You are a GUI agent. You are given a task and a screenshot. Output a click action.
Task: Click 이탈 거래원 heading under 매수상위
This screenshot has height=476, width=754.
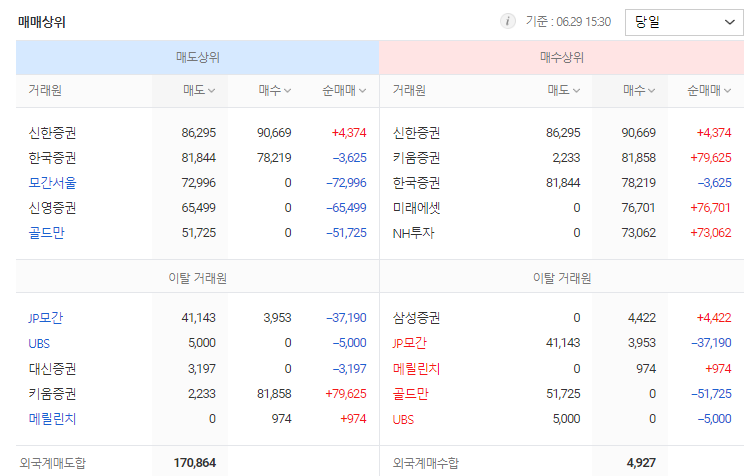(x=562, y=278)
